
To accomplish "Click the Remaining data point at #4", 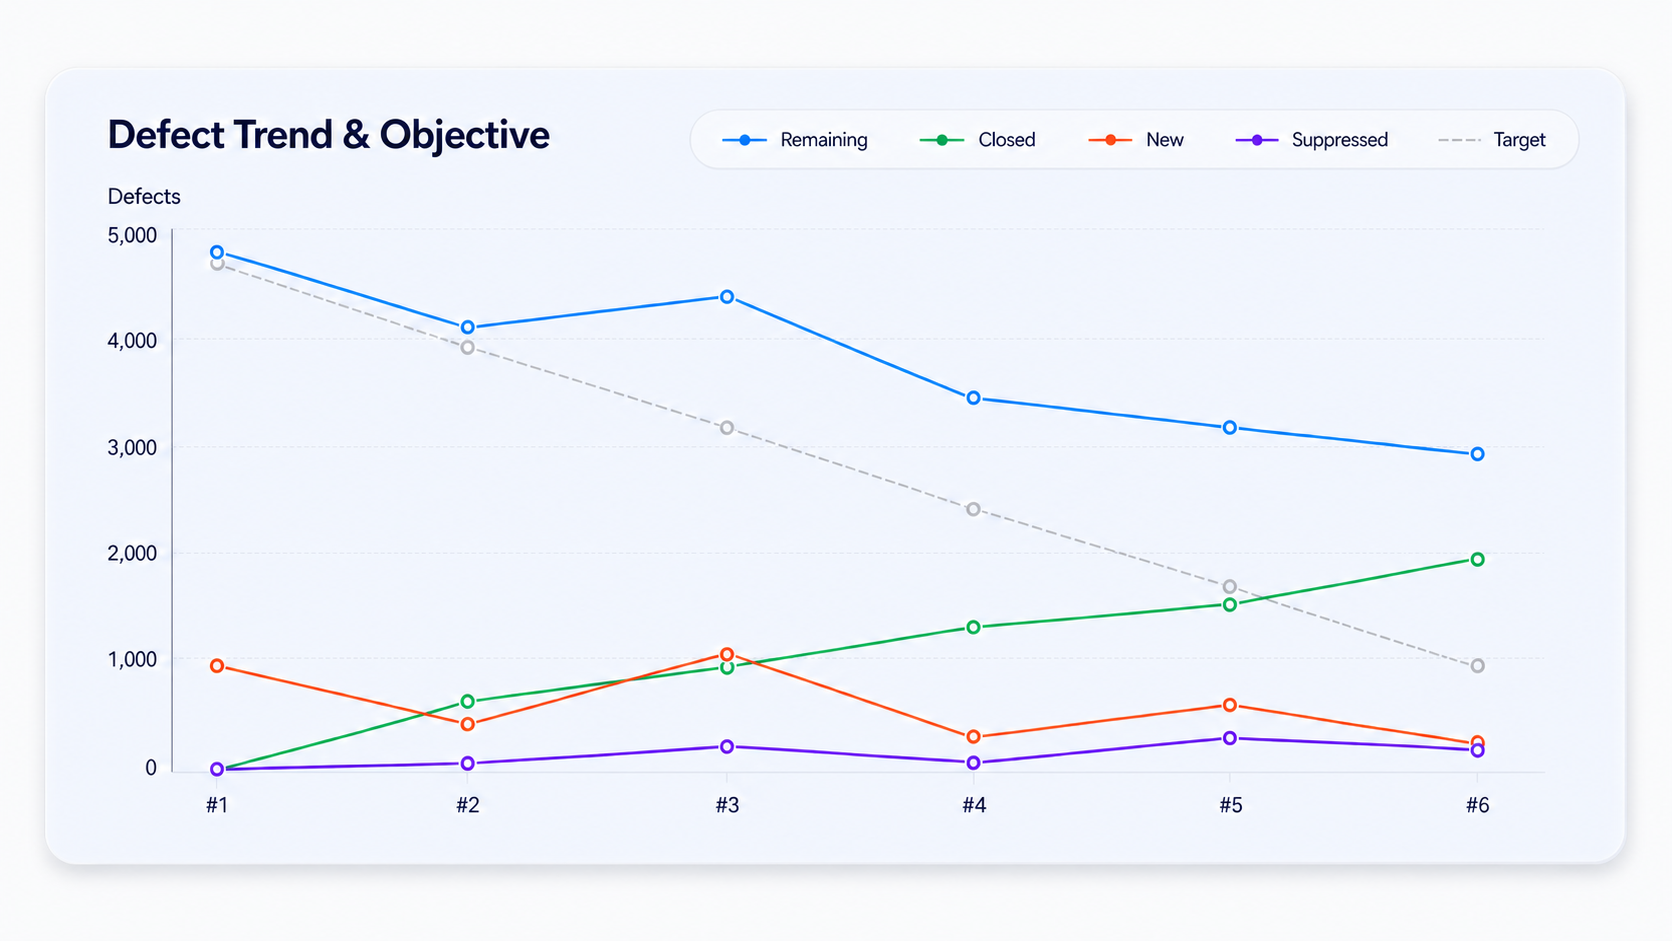I will (x=973, y=398).
